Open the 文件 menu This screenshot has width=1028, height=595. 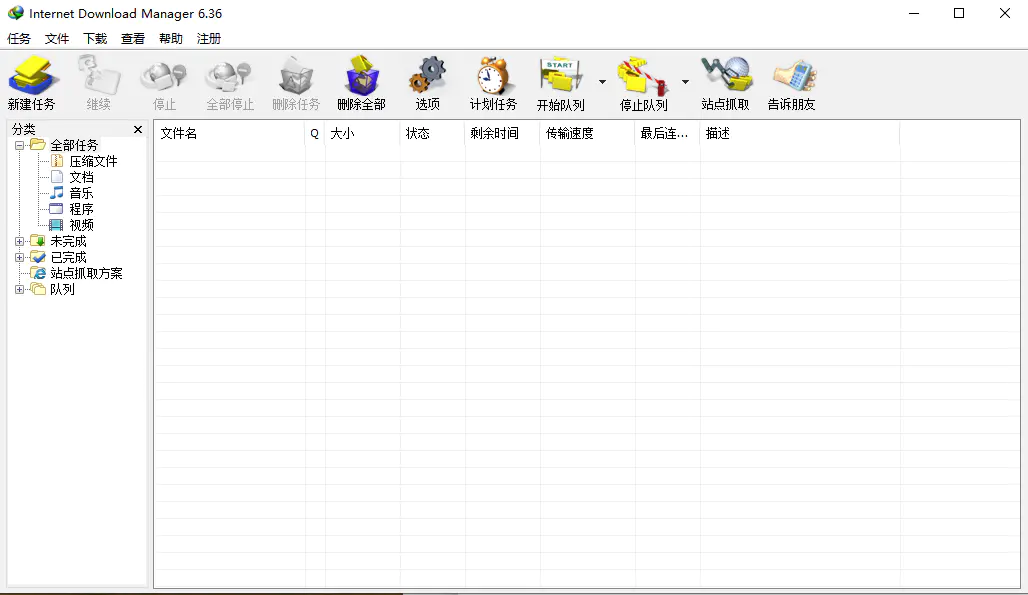click(x=57, y=39)
